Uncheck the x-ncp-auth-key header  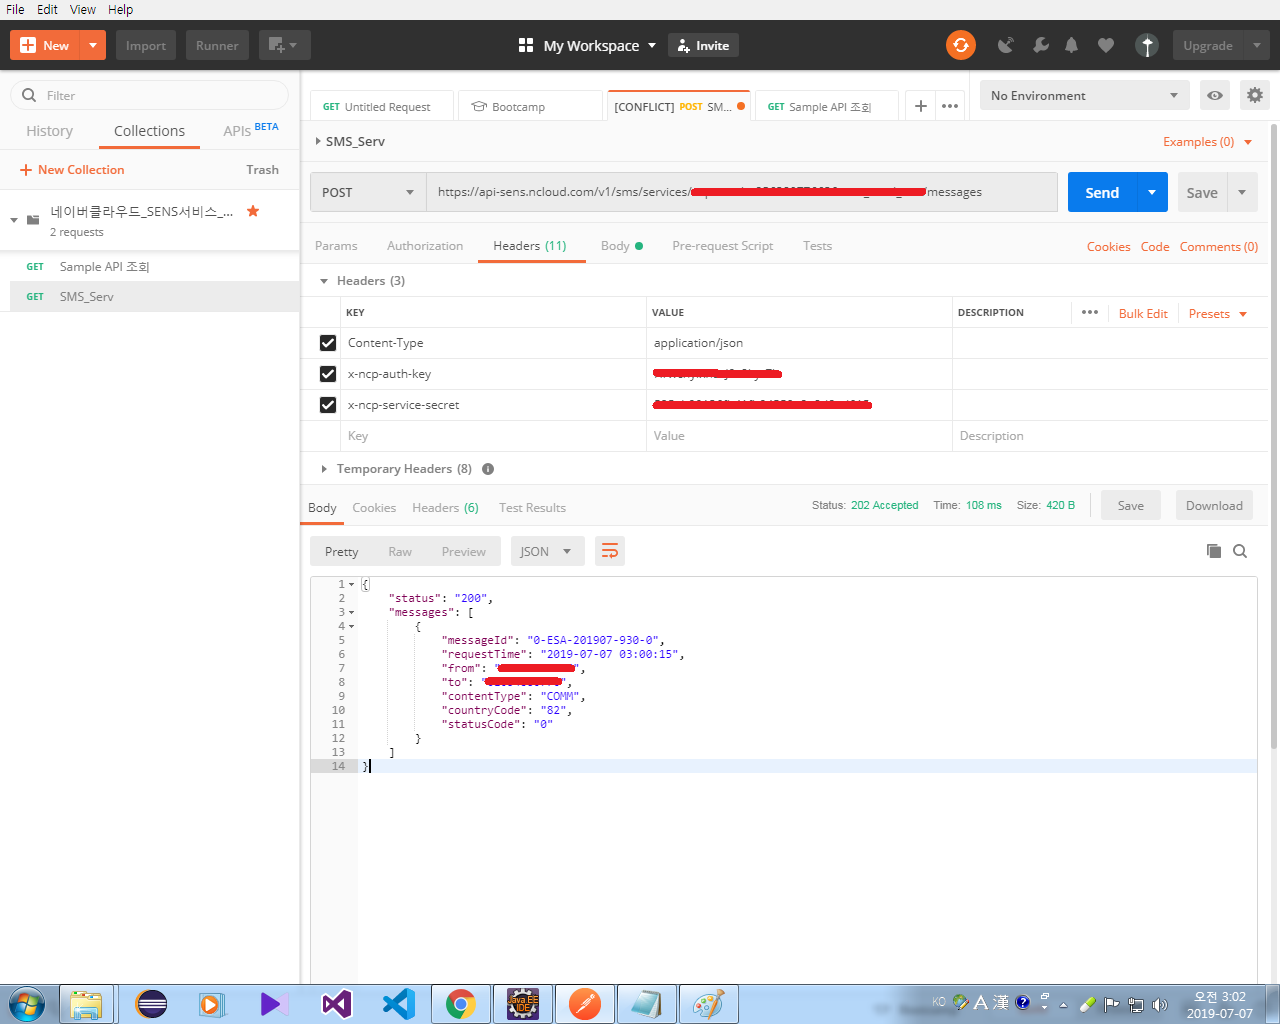click(x=328, y=374)
